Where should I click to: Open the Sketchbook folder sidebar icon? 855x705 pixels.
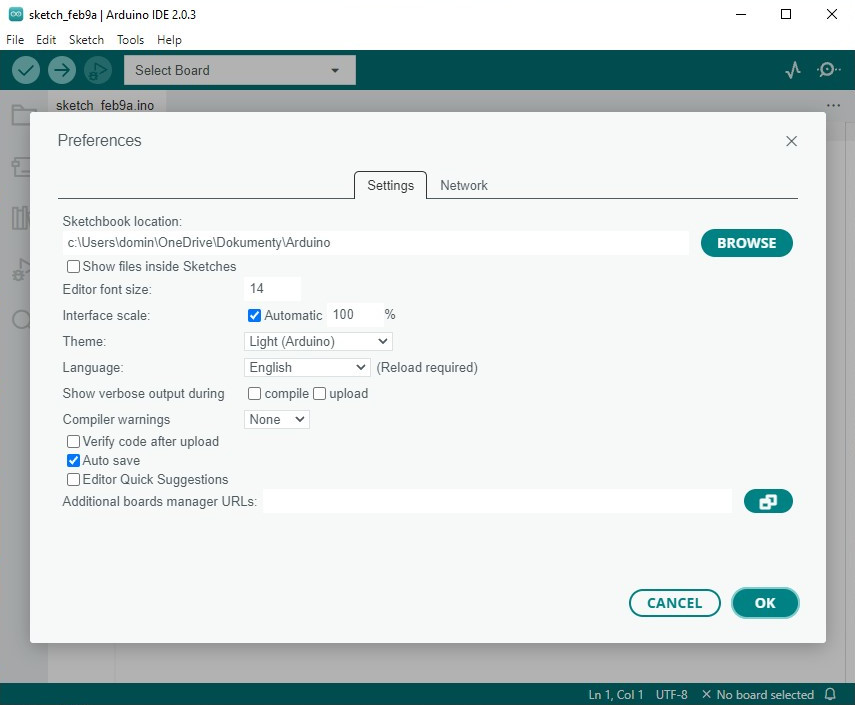click(x=23, y=115)
